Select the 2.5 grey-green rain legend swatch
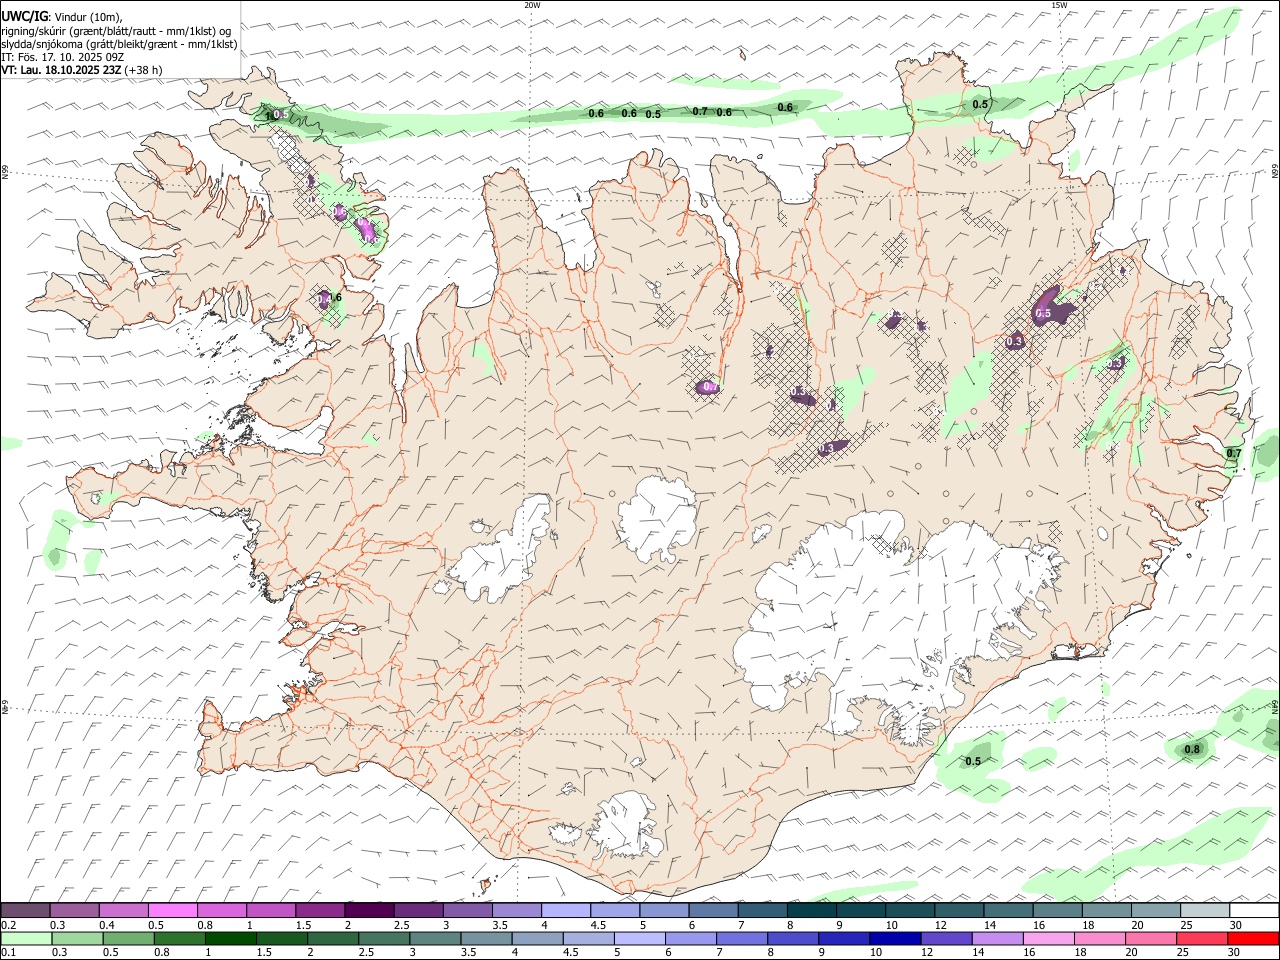The width and height of the screenshot is (1280, 960). tap(382, 938)
